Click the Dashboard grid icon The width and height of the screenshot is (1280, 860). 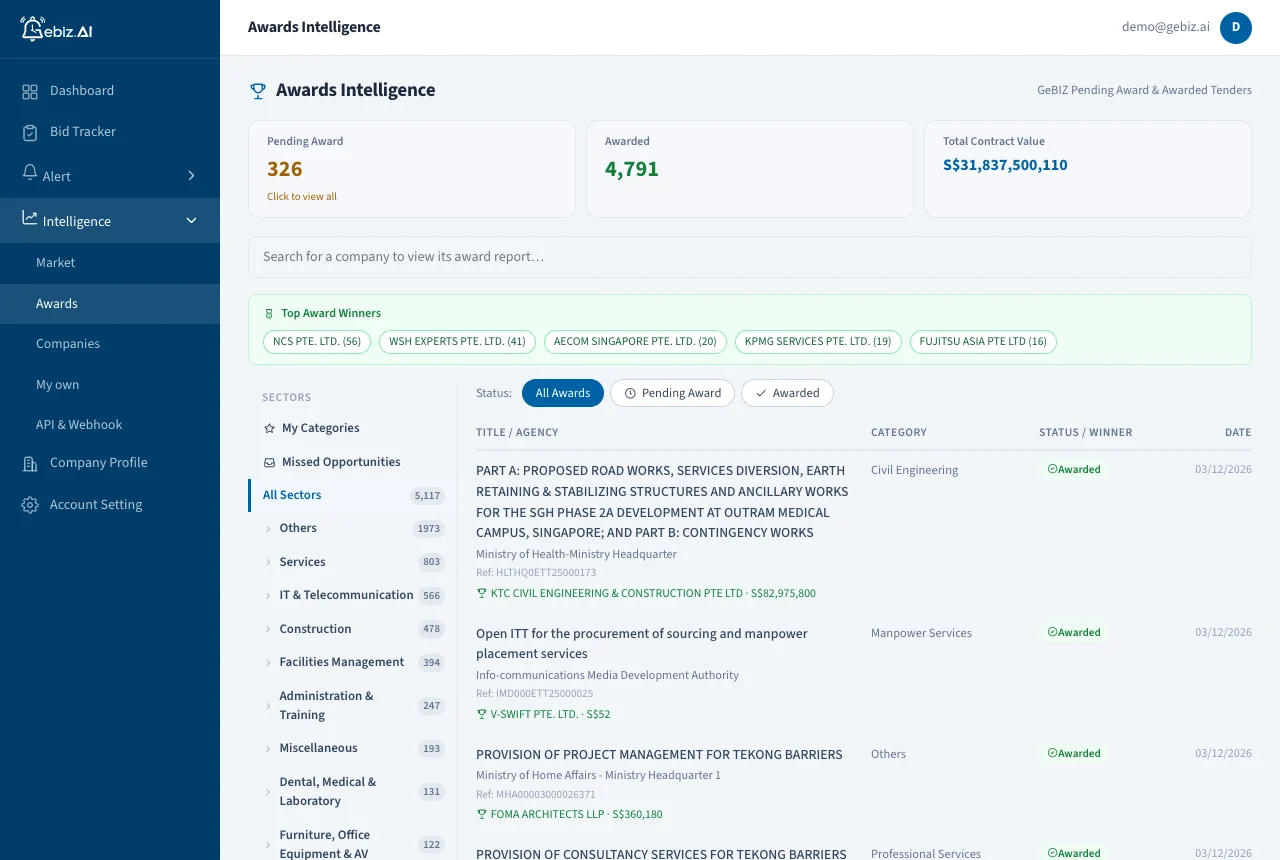click(30, 91)
